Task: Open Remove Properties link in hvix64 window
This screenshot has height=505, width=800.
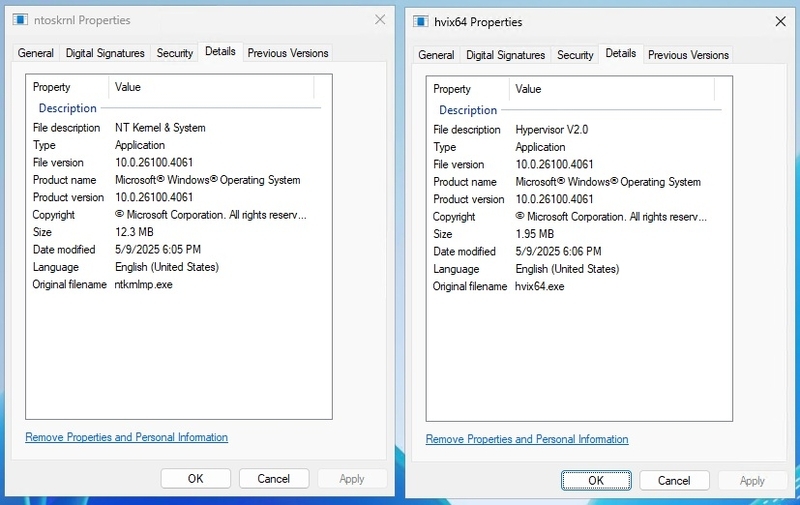Action: click(527, 439)
